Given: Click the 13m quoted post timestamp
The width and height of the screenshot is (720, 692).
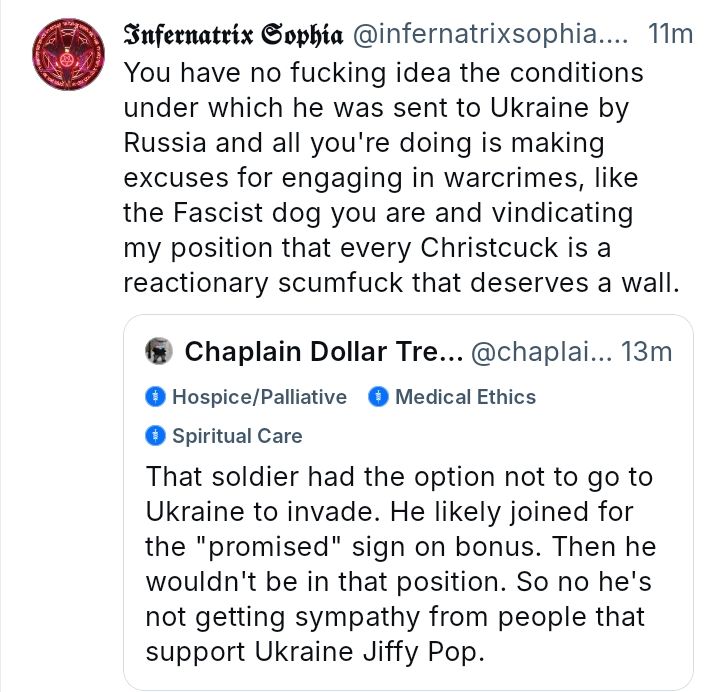Looking at the screenshot, I should coord(647,352).
